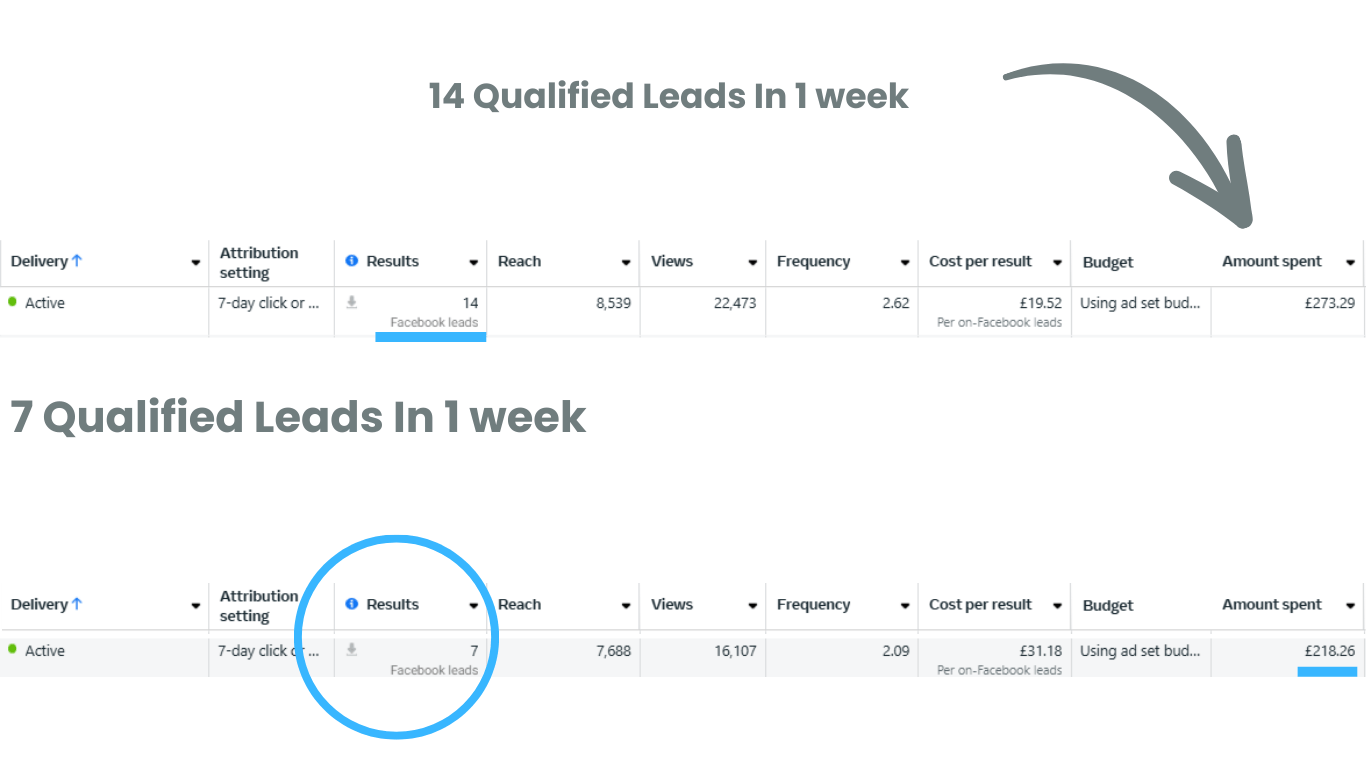Screen dimensions: 1366x768
Task: Click the sort arrow beside Delivery in bottom table
Action: click(x=77, y=604)
